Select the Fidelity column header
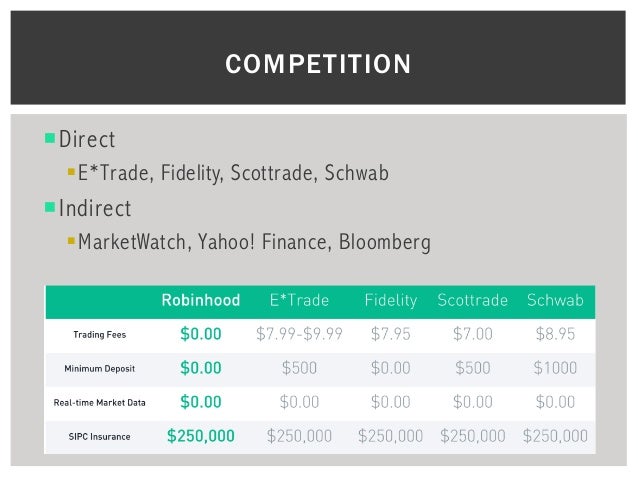The image size is (638, 479). coord(390,300)
